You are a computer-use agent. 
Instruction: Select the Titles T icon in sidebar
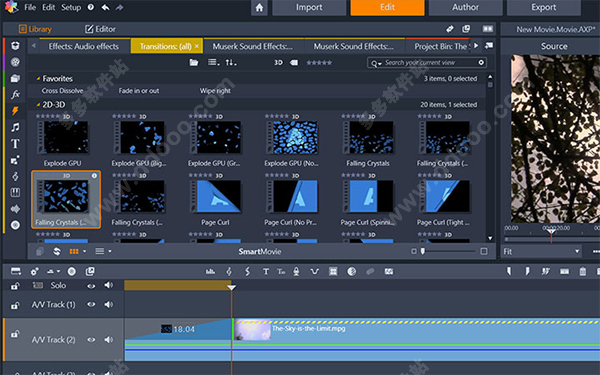point(15,143)
